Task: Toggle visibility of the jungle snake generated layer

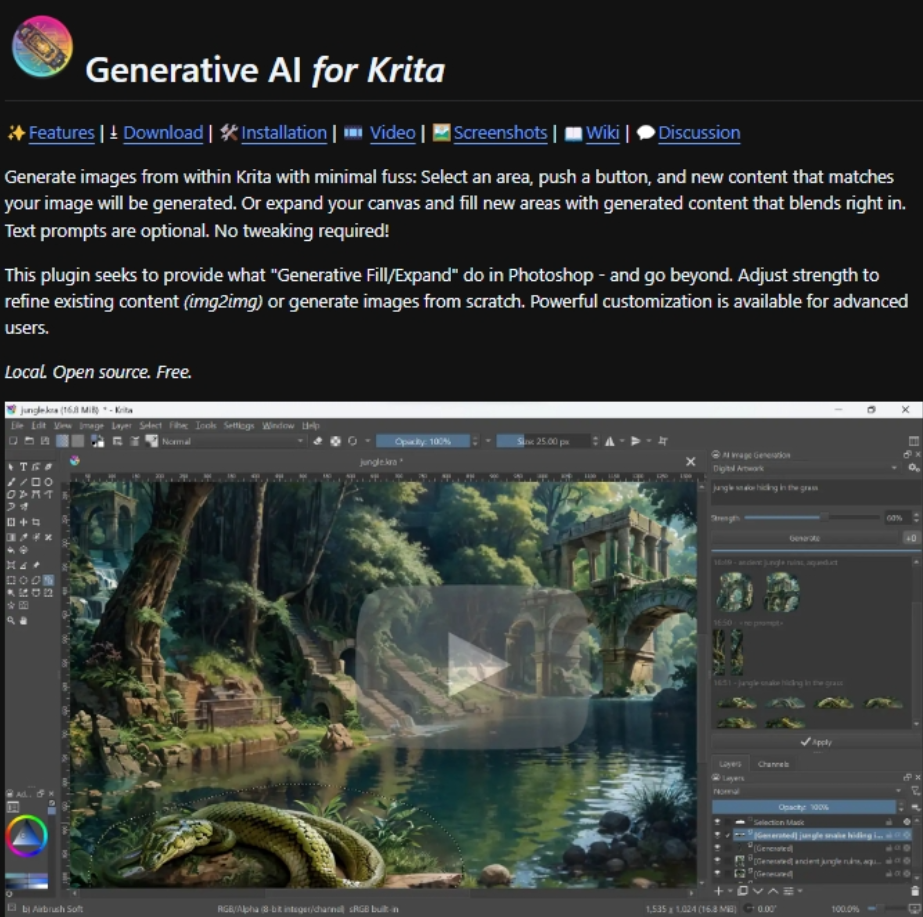Action: [716, 835]
